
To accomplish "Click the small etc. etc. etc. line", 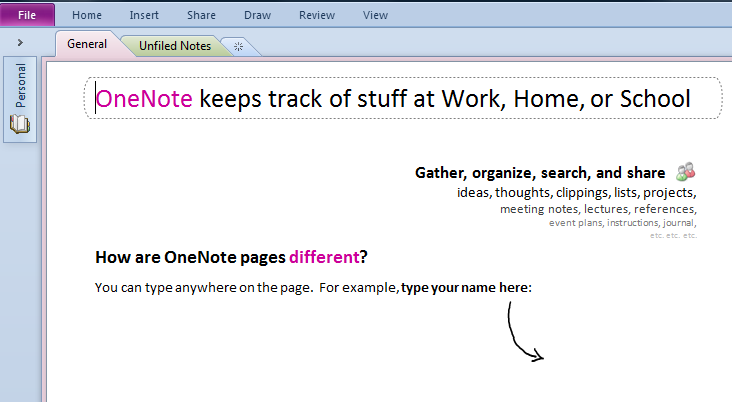I will tap(673, 235).
